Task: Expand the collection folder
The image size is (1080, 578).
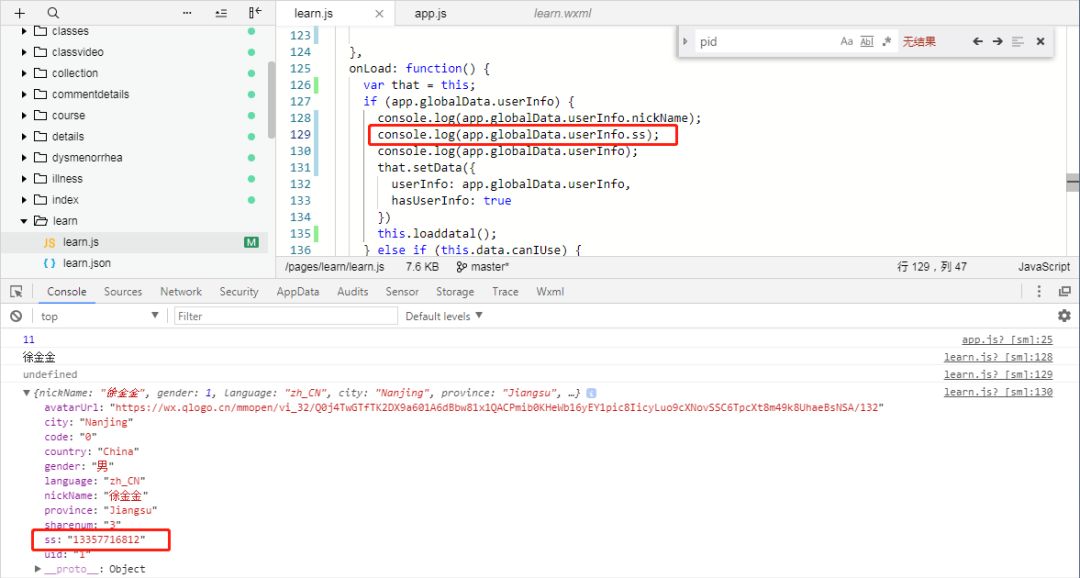Action: click(x=24, y=73)
